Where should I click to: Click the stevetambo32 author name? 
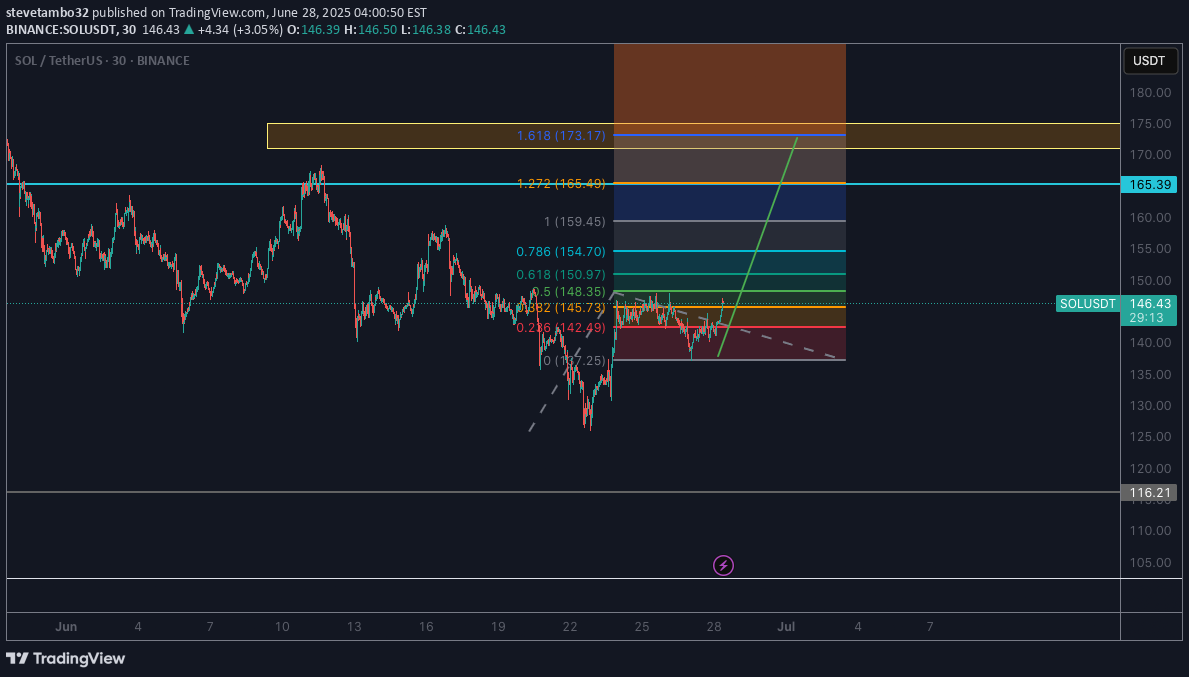click(47, 13)
